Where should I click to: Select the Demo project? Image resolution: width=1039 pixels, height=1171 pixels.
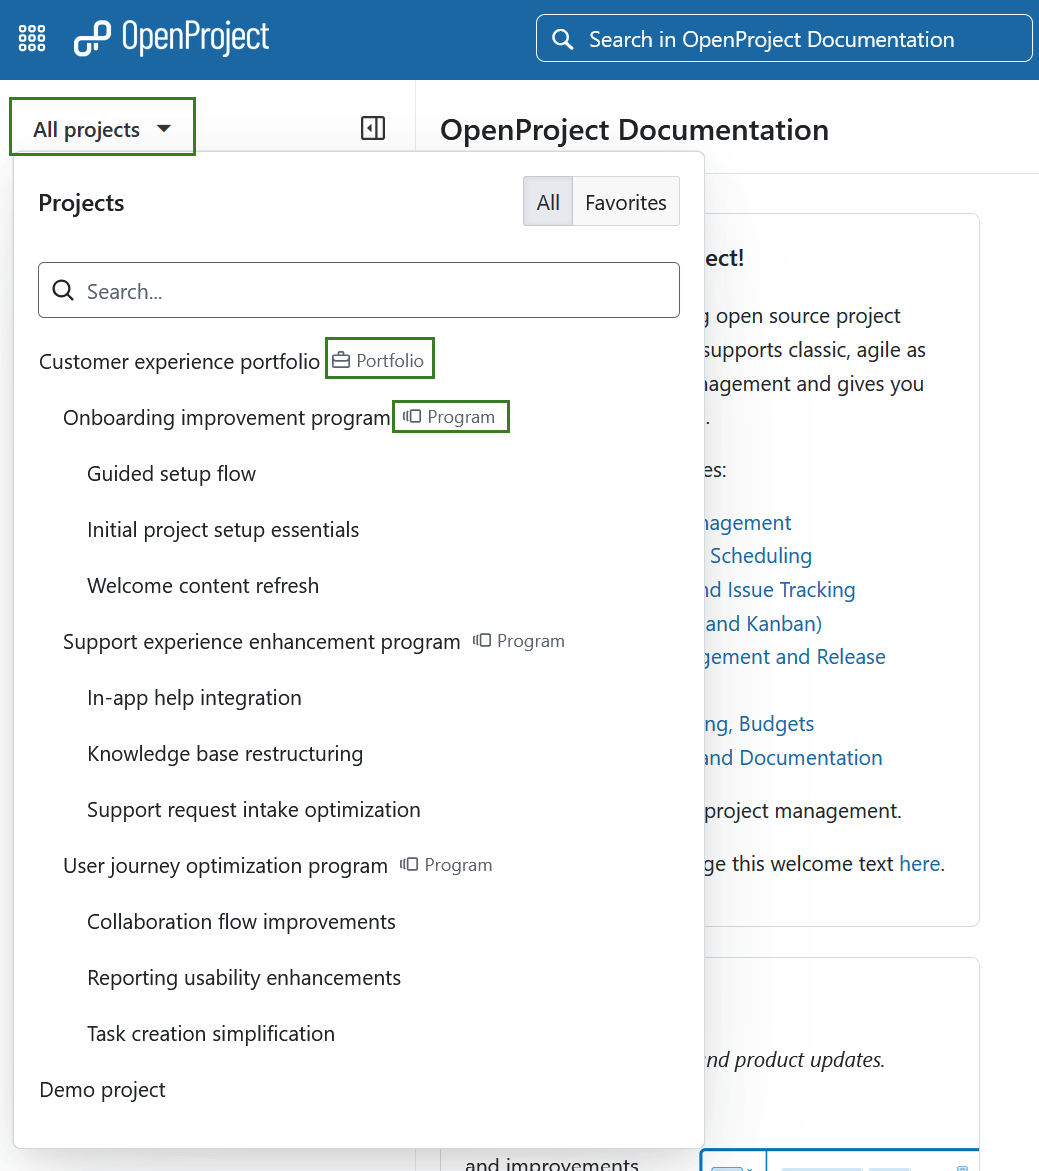pyautogui.click(x=101, y=1089)
